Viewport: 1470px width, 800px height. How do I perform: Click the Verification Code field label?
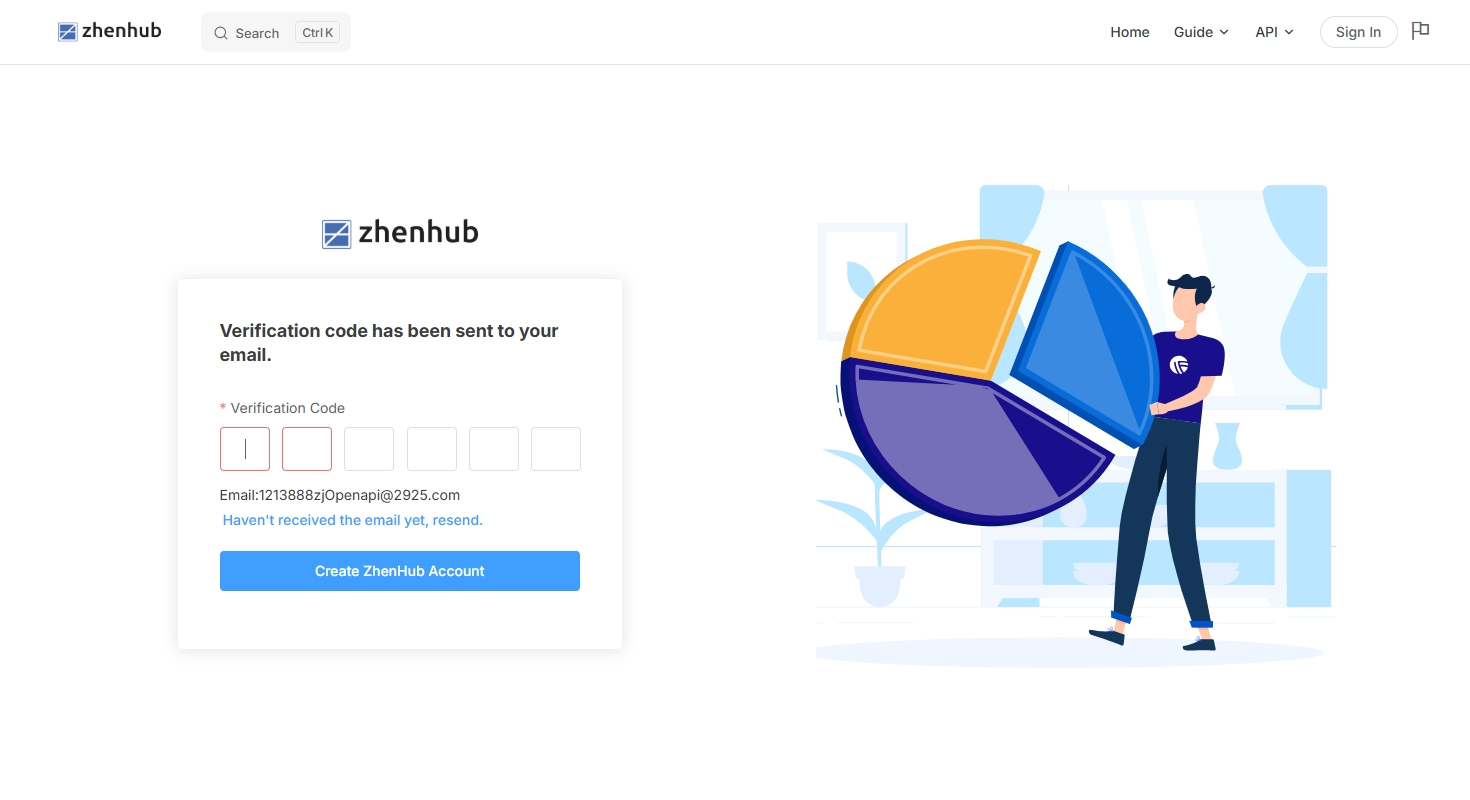click(288, 408)
